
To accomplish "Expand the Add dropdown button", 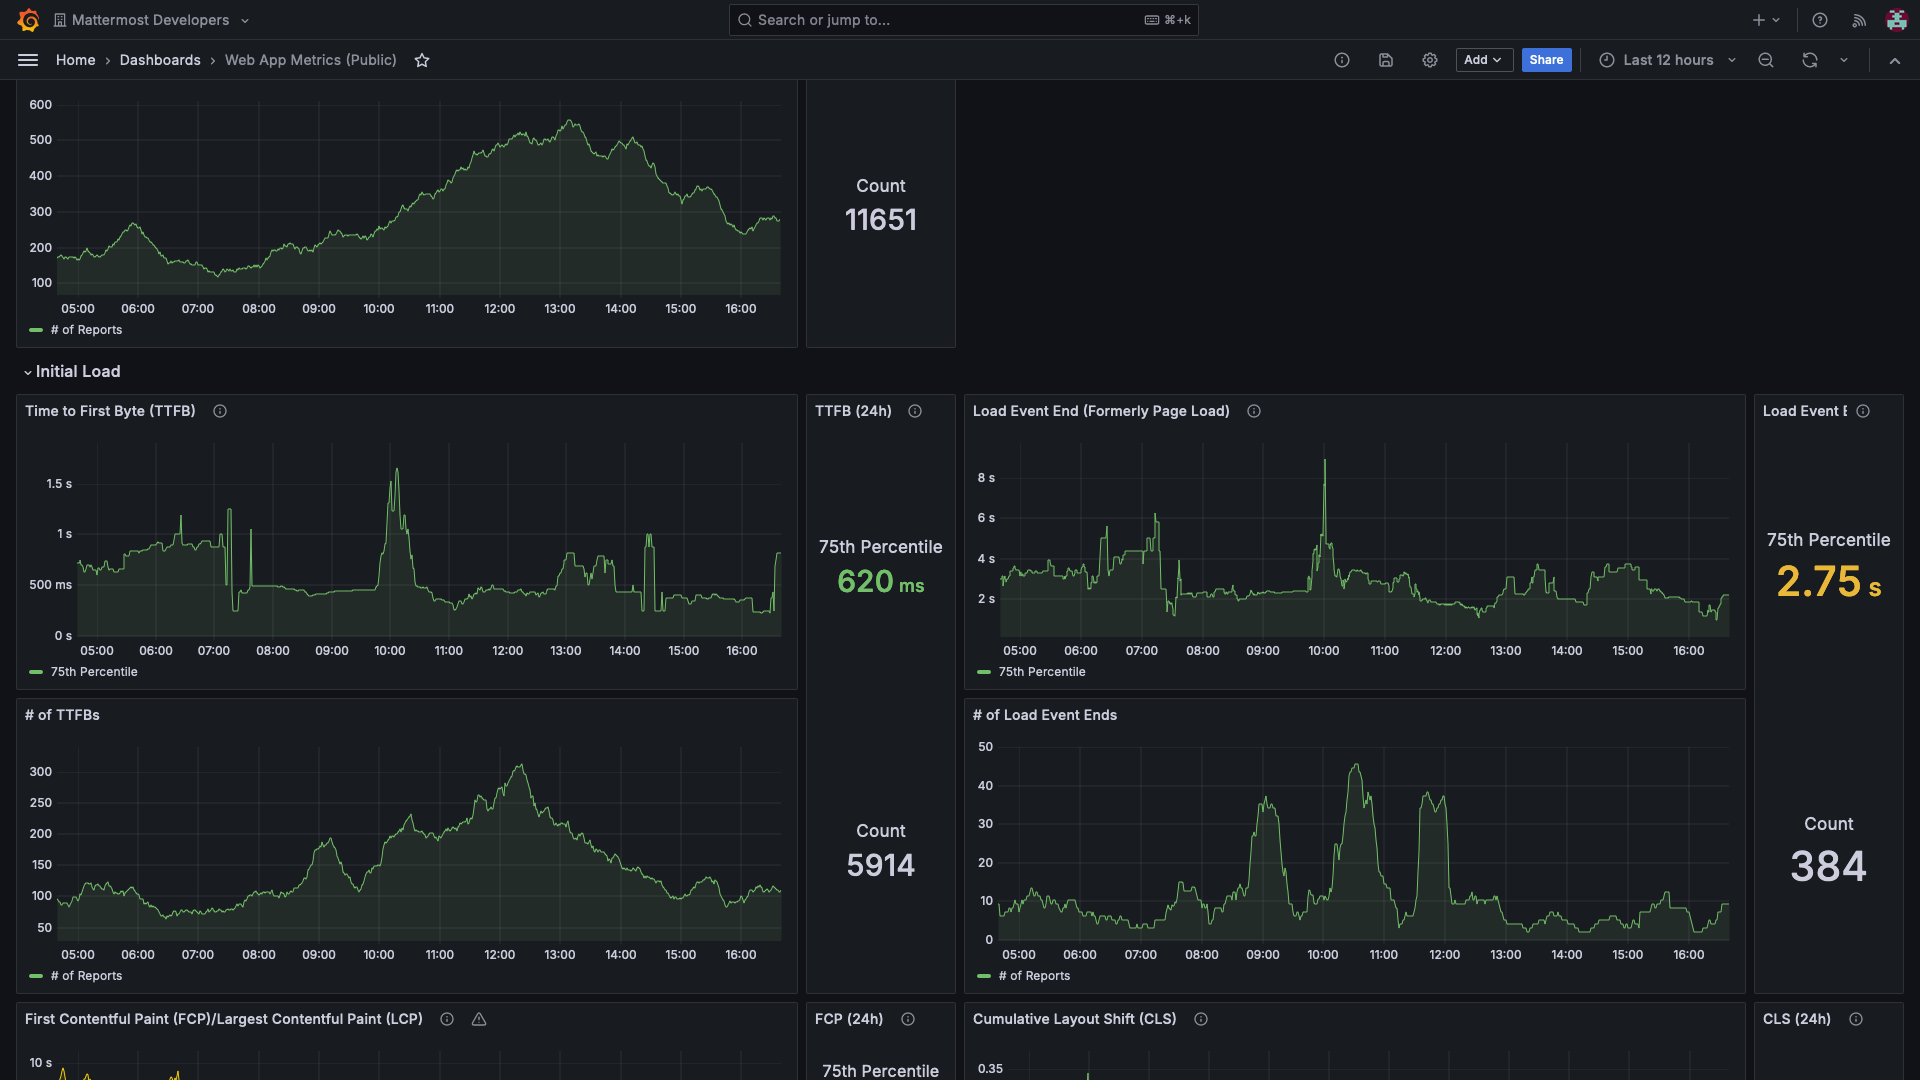I will coord(1483,60).
